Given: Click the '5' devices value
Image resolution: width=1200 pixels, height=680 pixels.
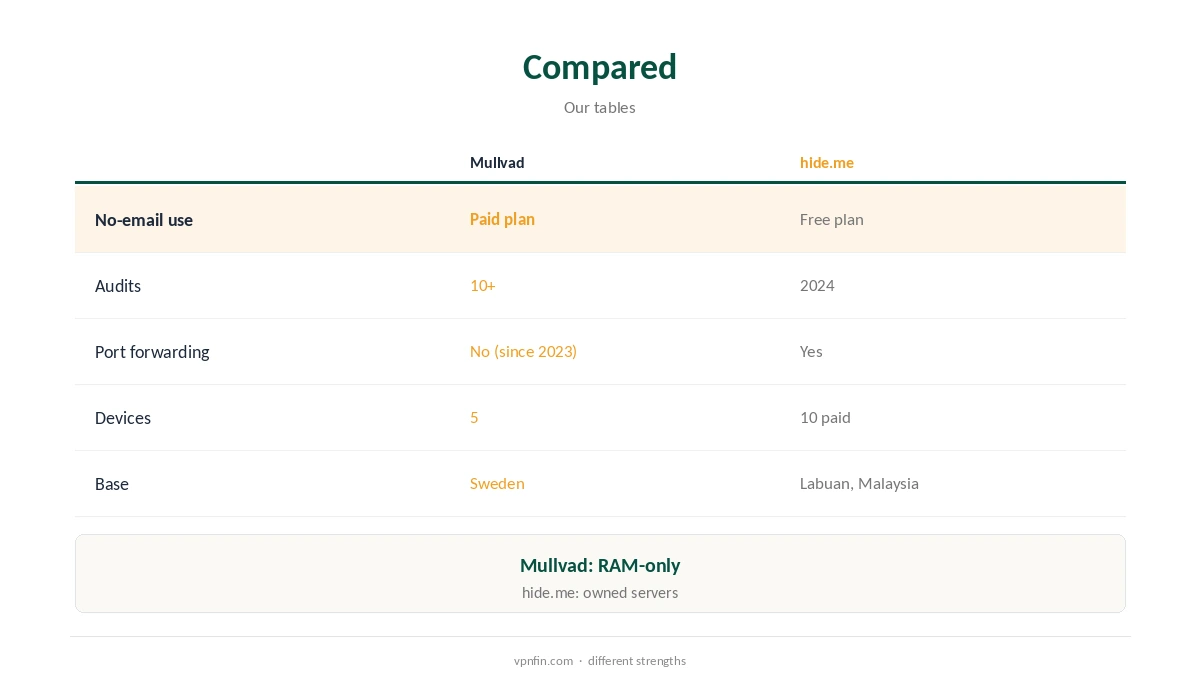Looking at the screenshot, I should (x=474, y=417).
